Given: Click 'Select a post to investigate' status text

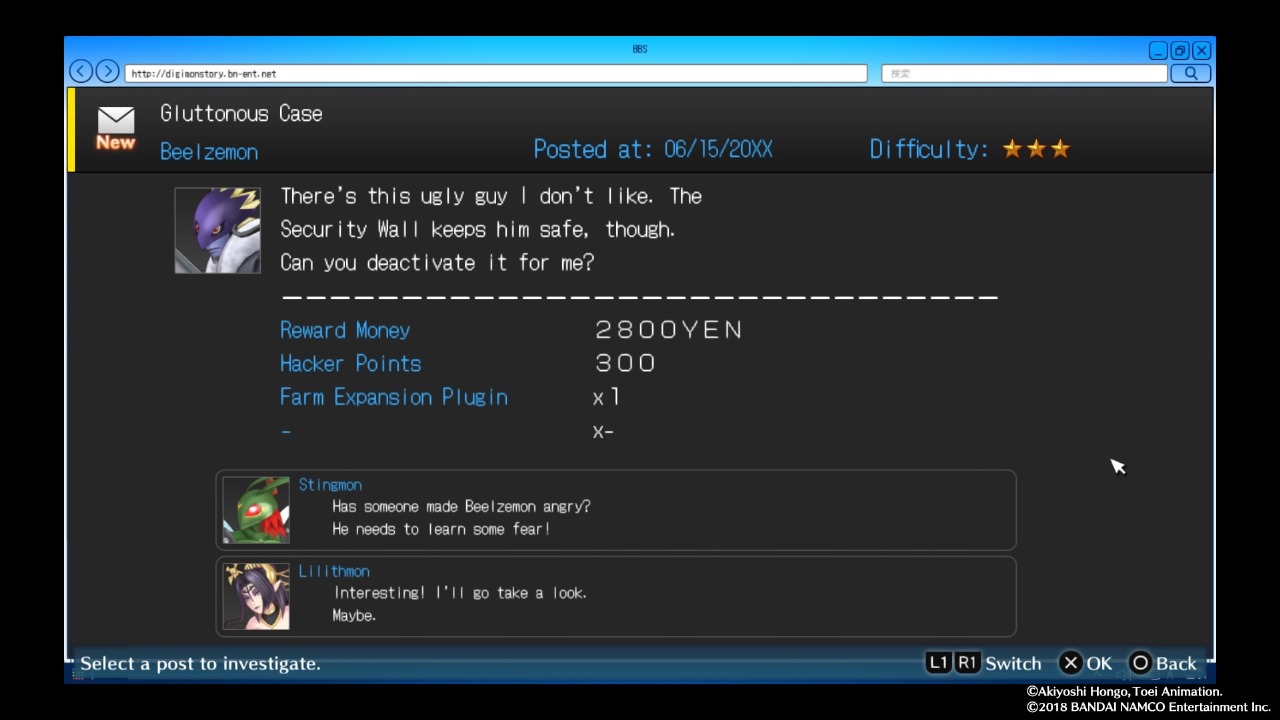Looking at the screenshot, I should pos(200,663).
